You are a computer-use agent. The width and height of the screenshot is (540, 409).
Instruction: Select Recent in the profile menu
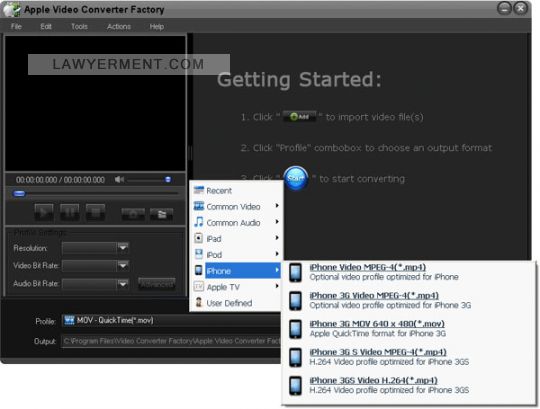[236, 190]
